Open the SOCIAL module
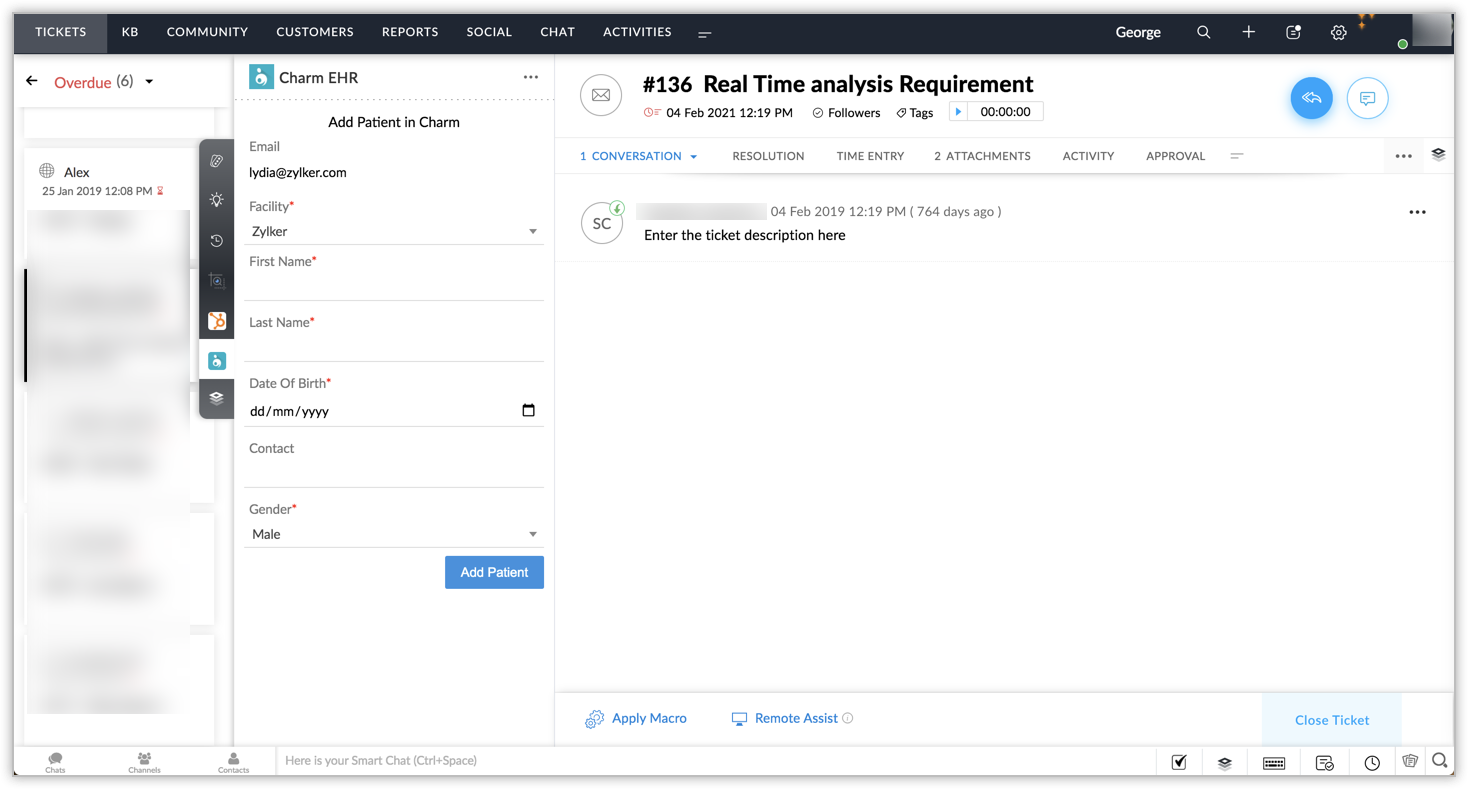Screen dimensions: 1468x789 pos(489,32)
